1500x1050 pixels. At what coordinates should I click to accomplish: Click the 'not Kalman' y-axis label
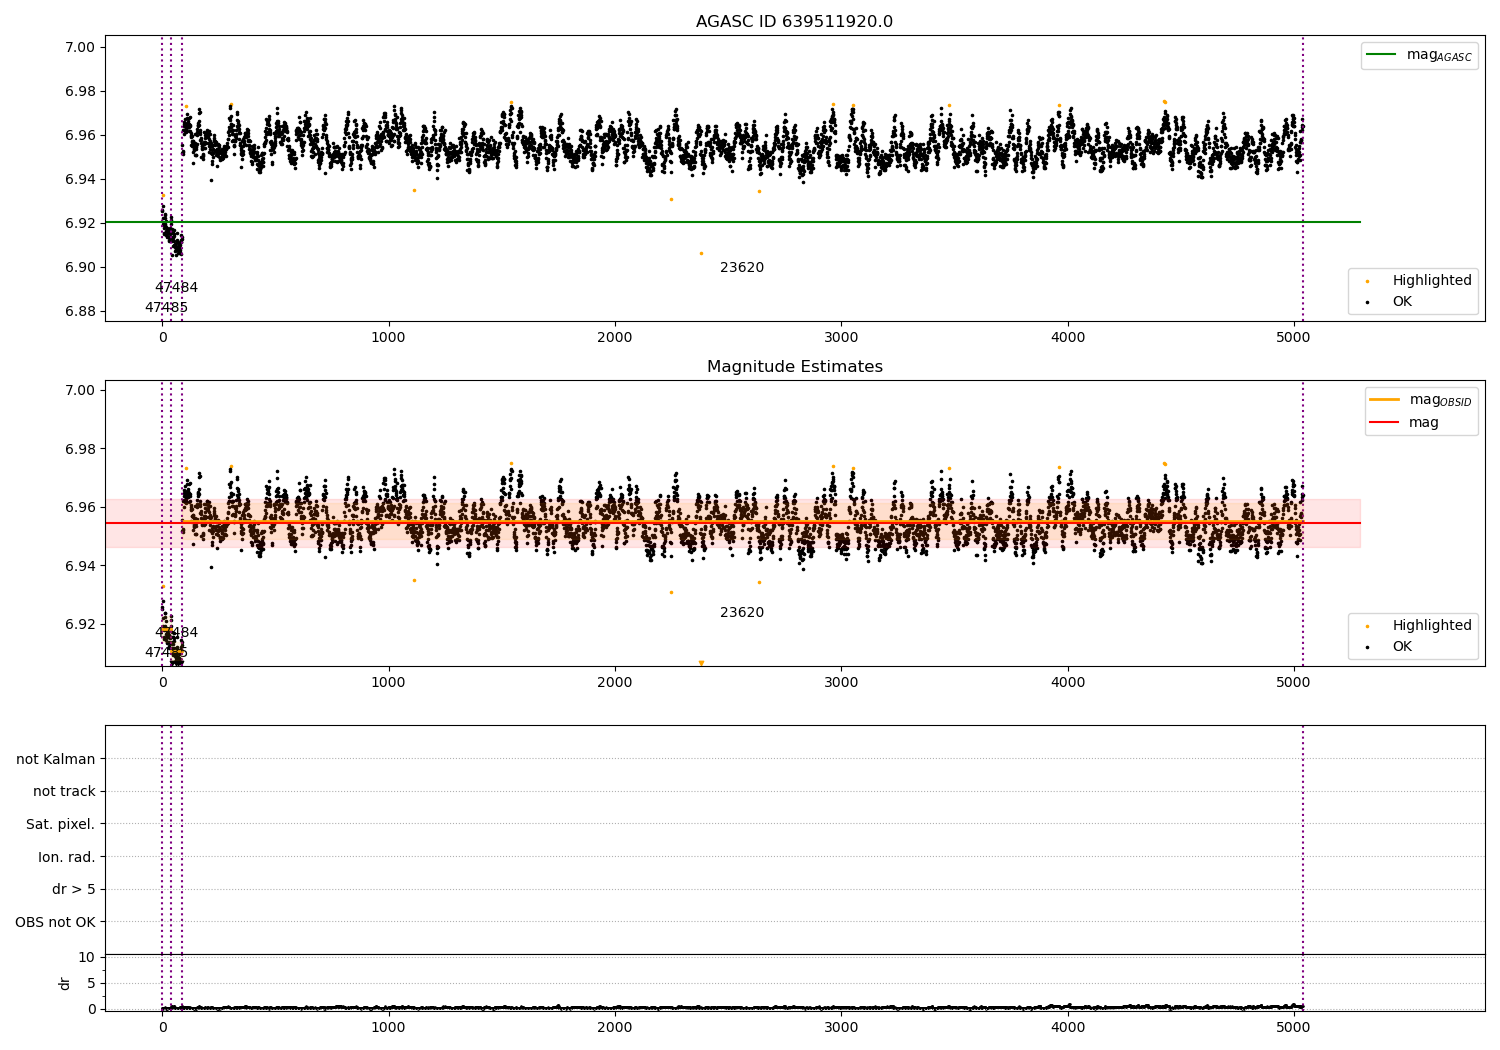pos(56,759)
